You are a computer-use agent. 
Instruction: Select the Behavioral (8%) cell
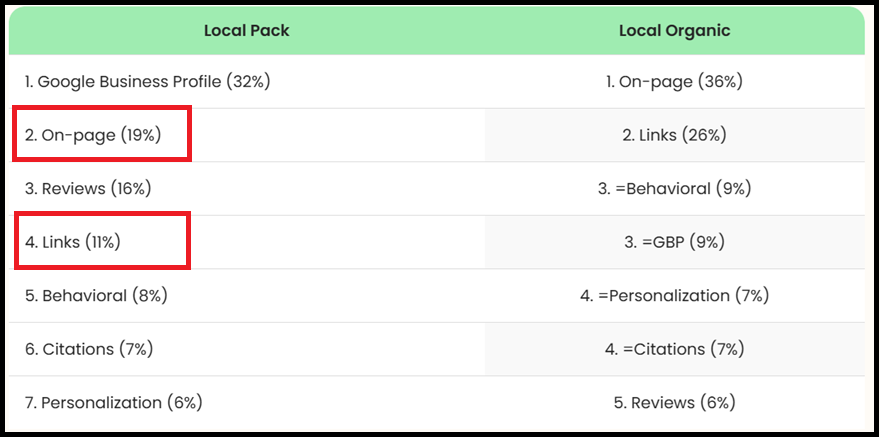[96, 296]
